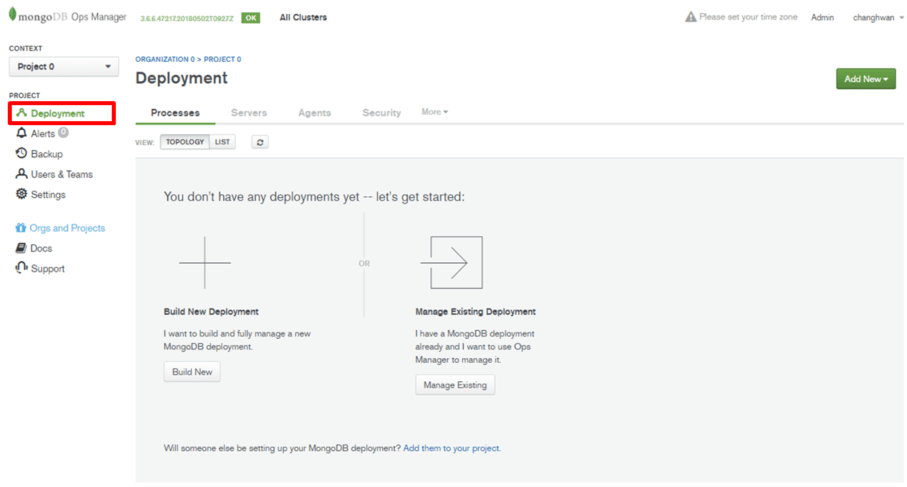907x487 pixels.
Task: Click the version number text in header
Action: click(187, 19)
